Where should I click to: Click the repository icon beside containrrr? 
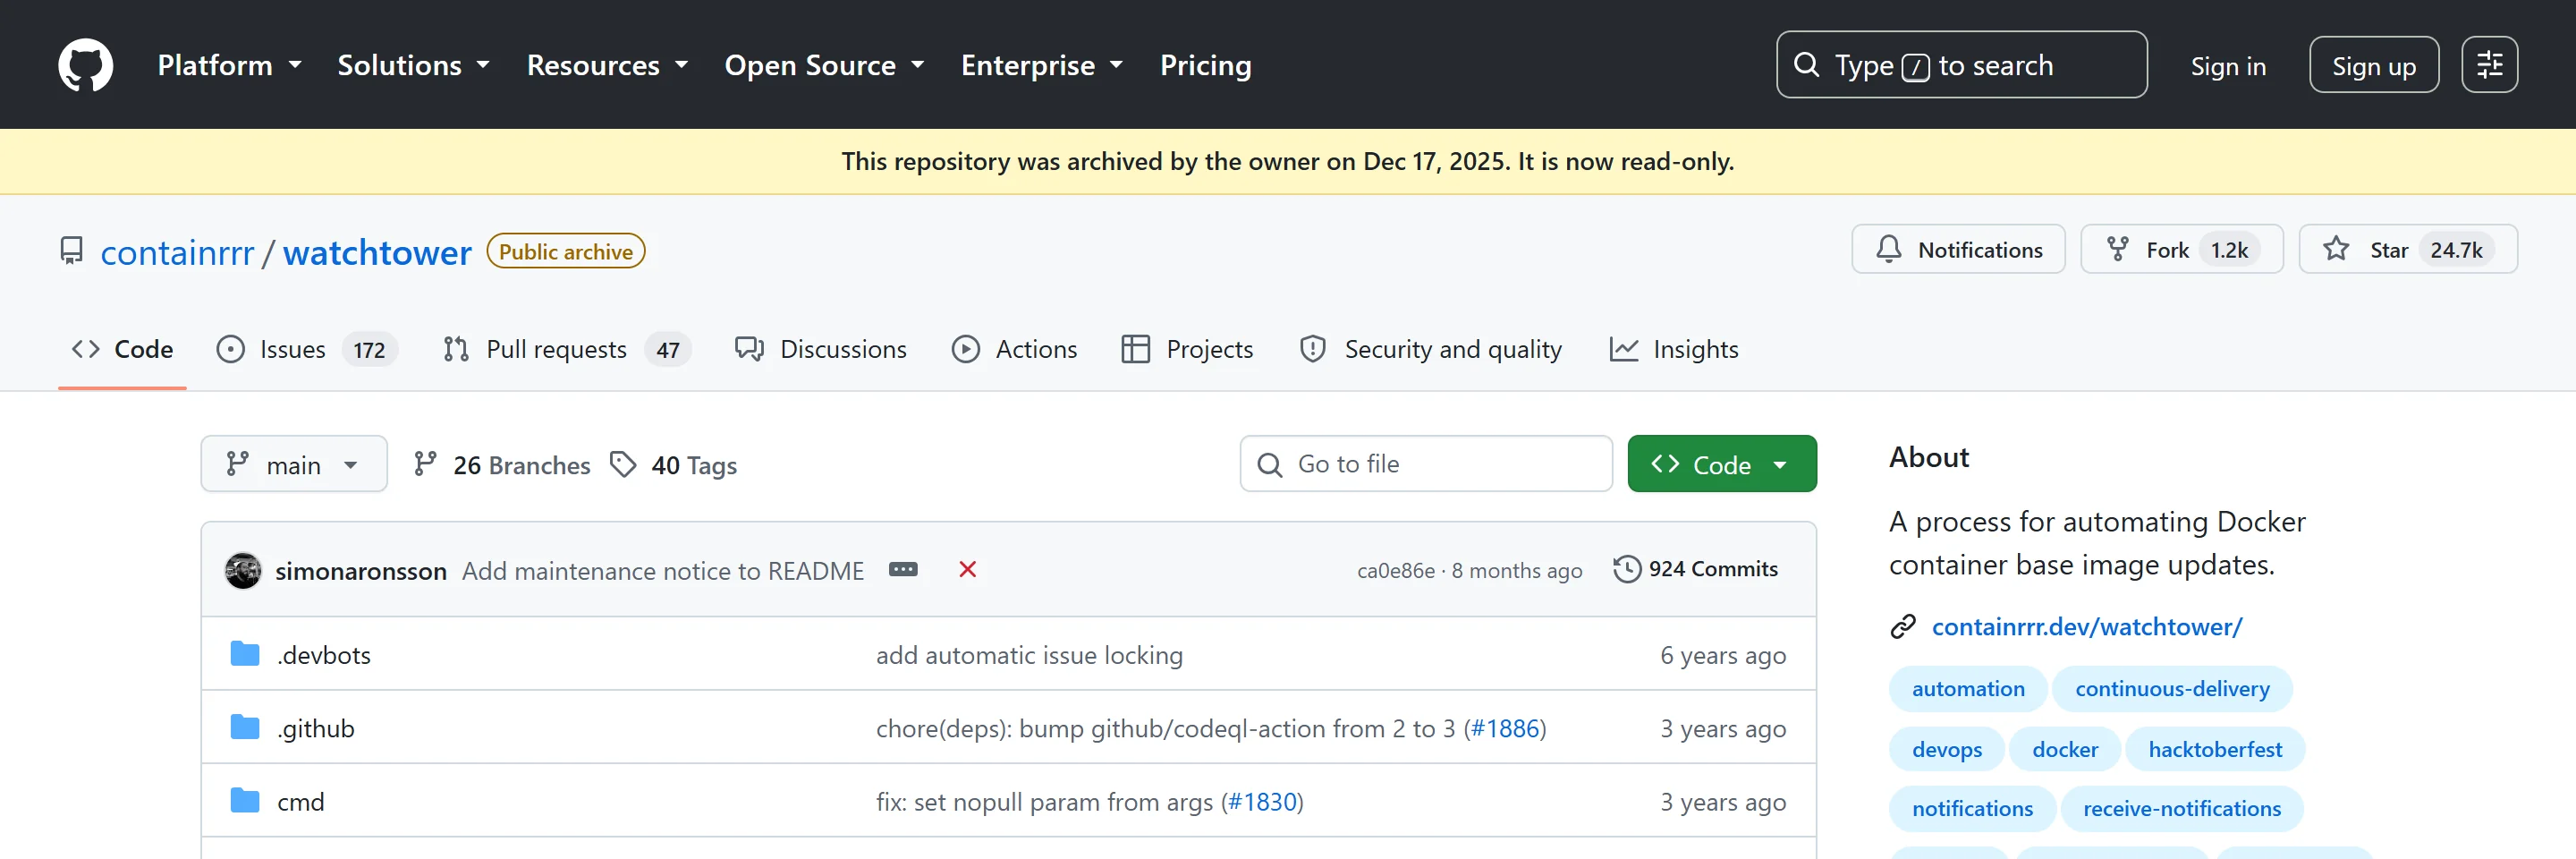71,251
